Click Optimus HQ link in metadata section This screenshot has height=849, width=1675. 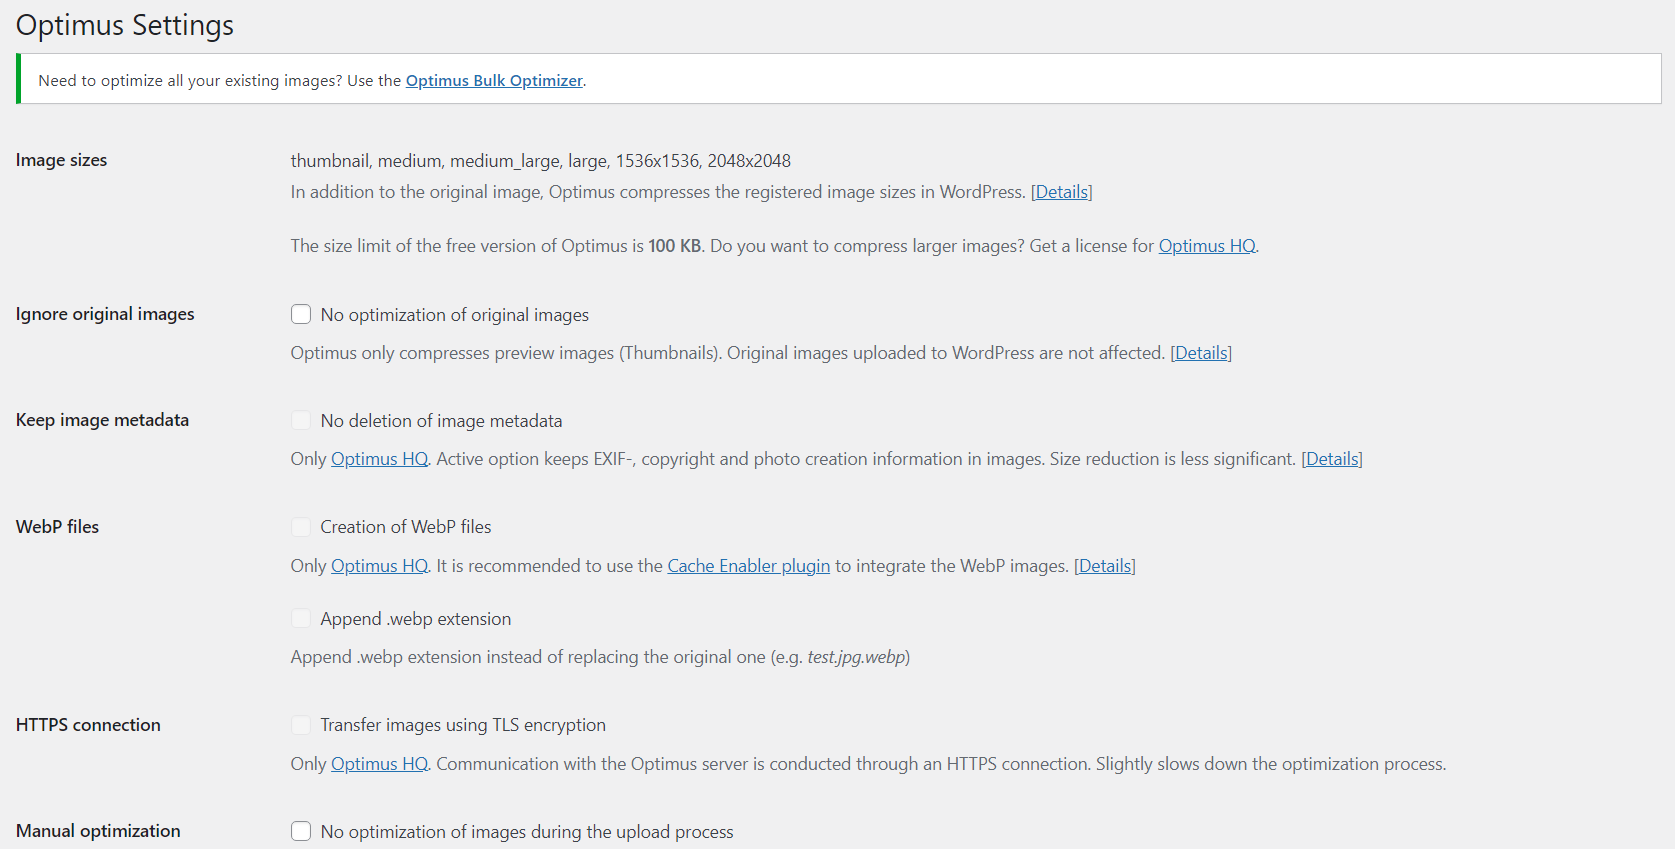[x=378, y=458]
